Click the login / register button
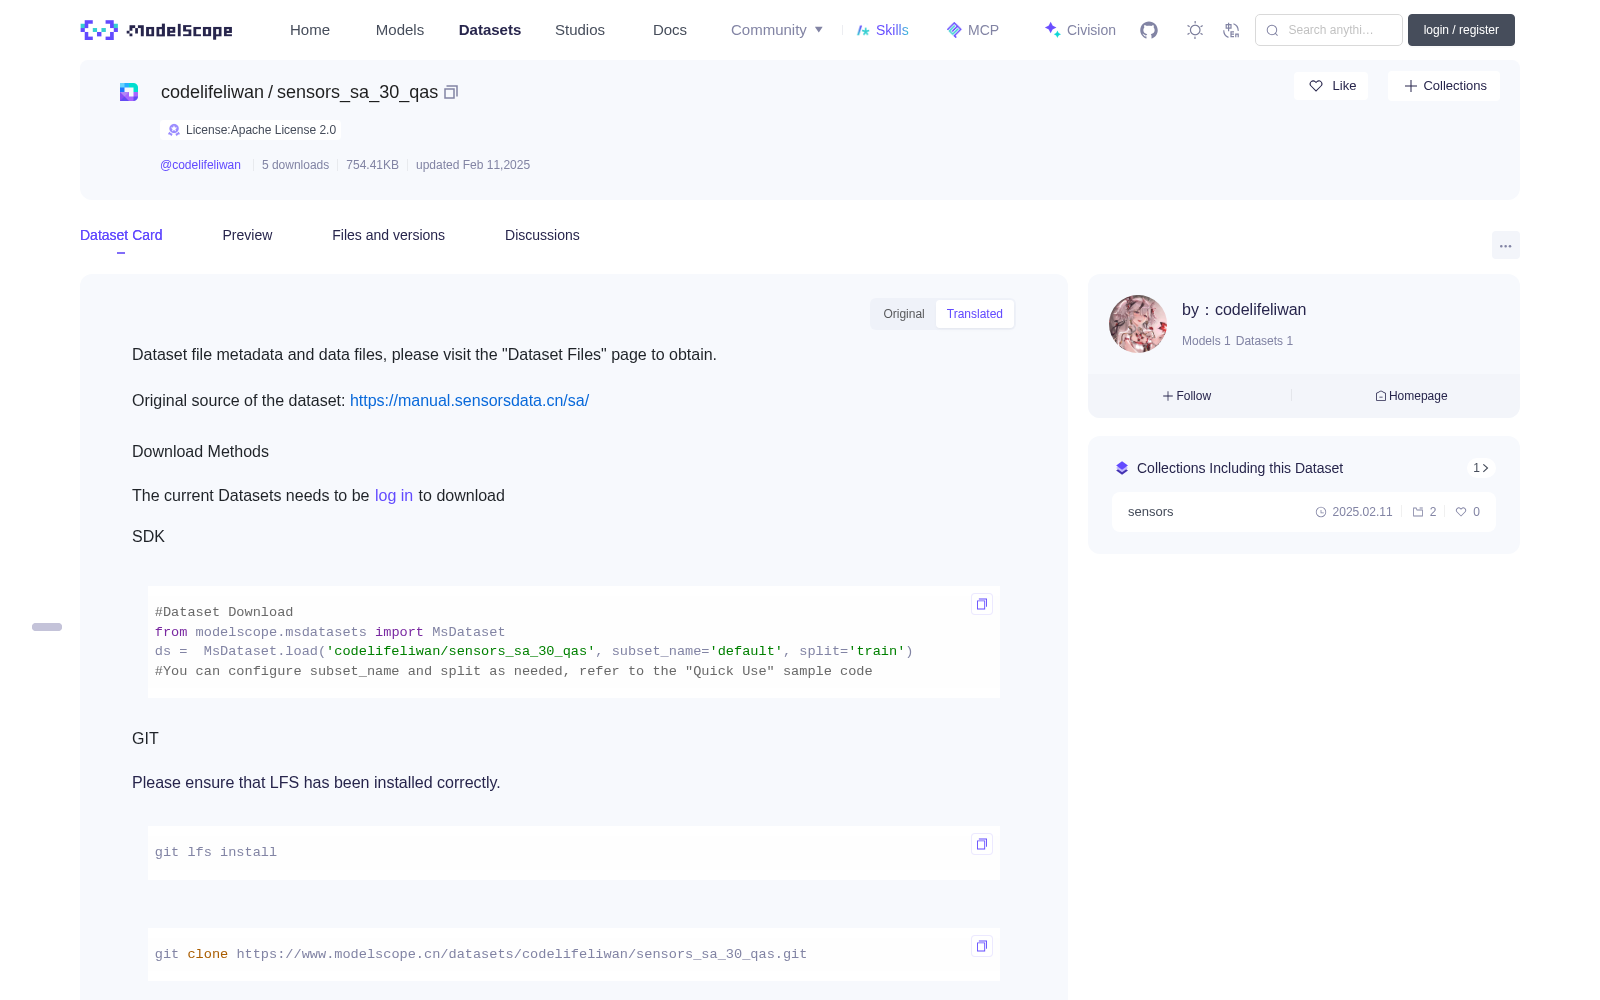 tap(1461, 30)
